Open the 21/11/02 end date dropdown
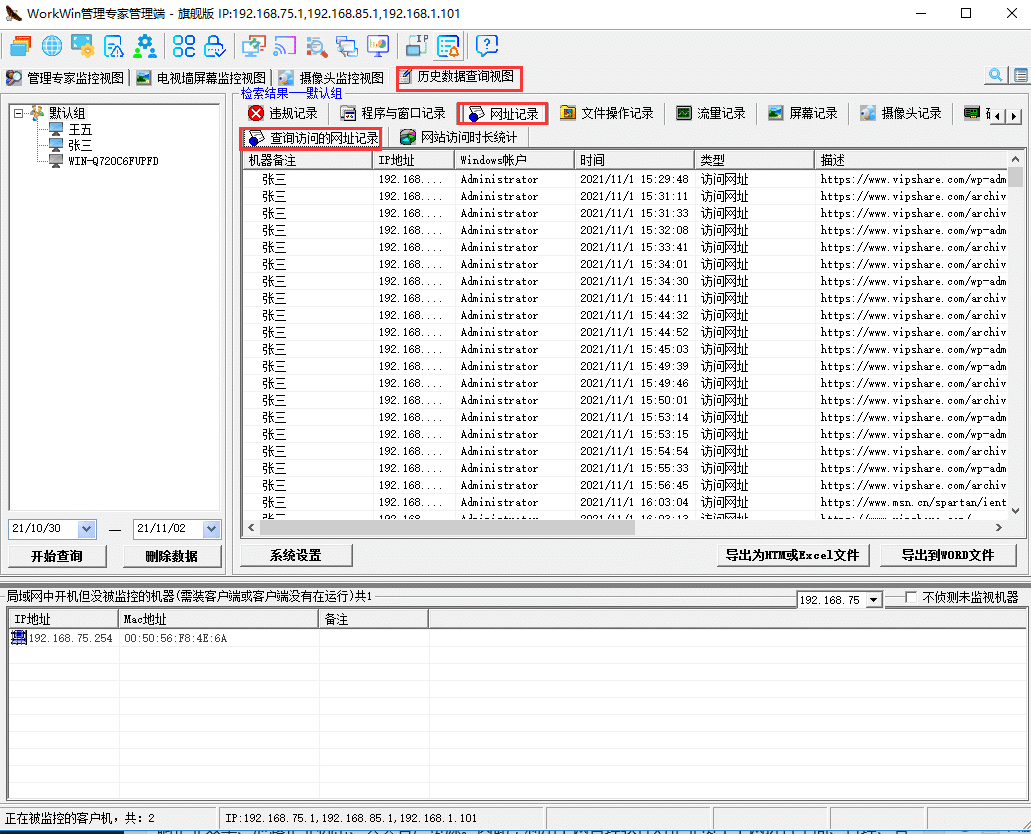1031x834 pixels. [211, 529]
